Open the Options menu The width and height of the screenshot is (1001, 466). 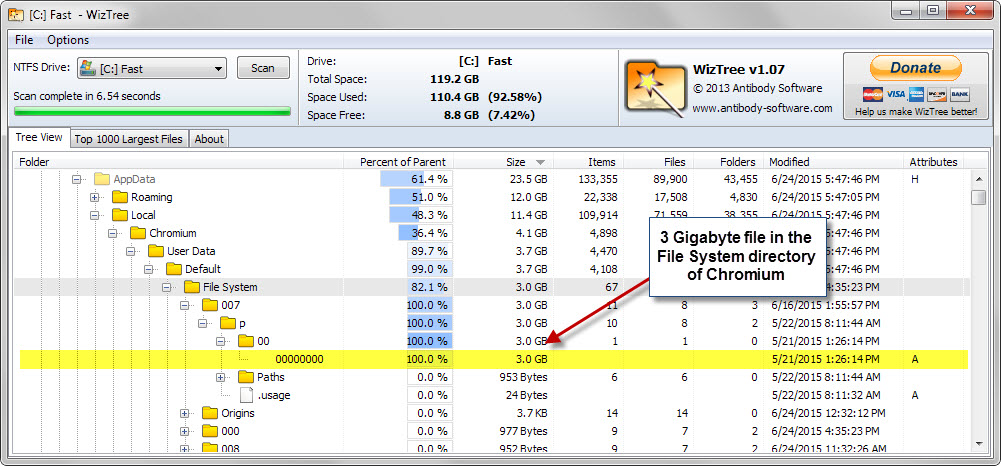pos(68,40)
